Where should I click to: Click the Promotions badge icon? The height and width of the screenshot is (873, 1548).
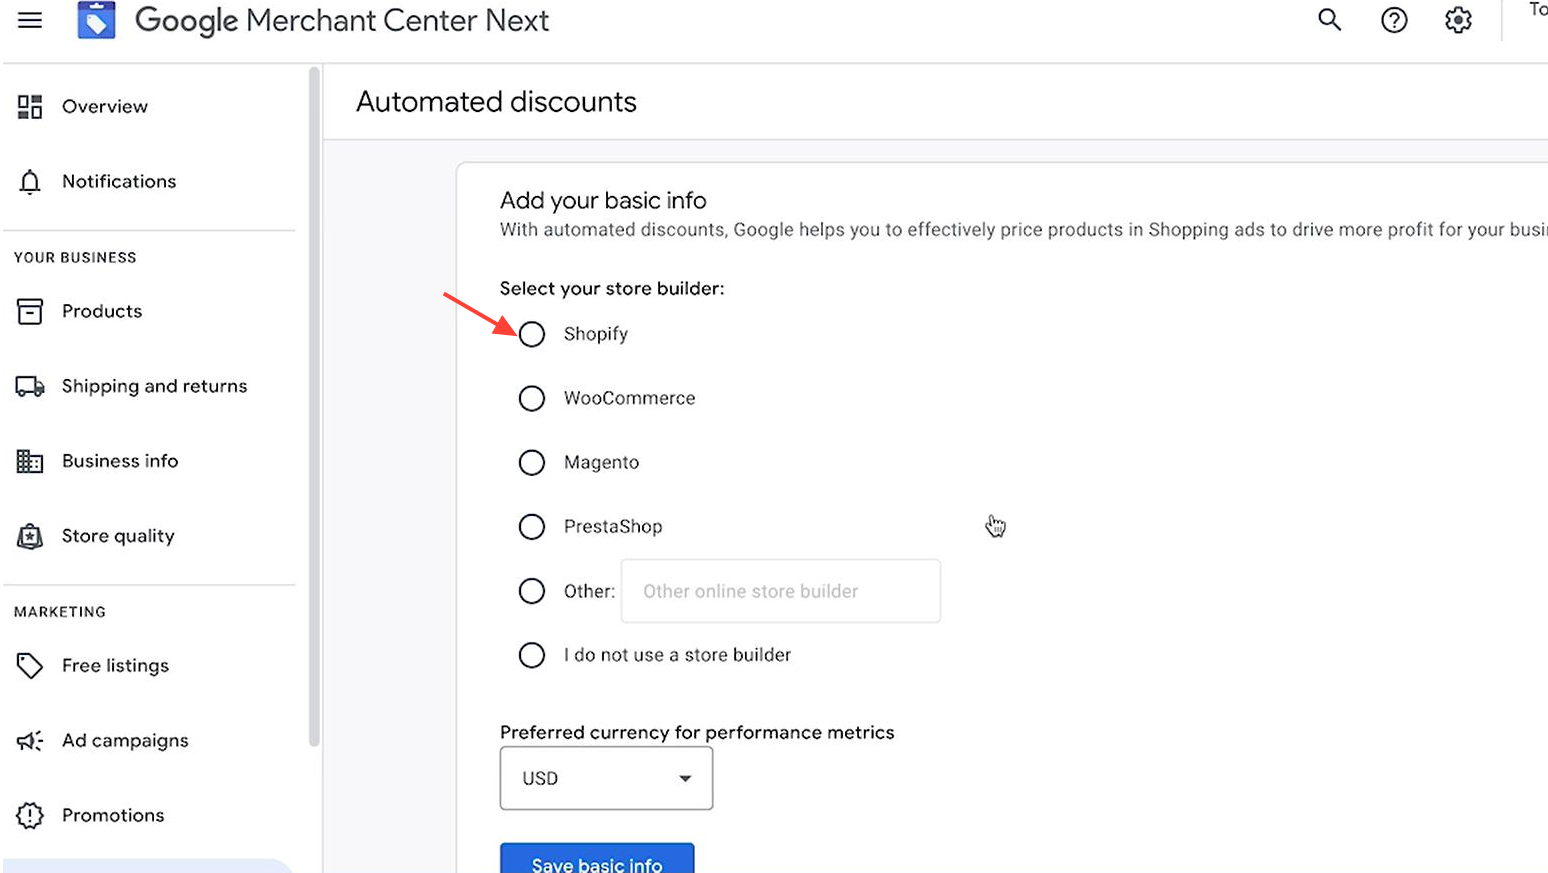30,816
